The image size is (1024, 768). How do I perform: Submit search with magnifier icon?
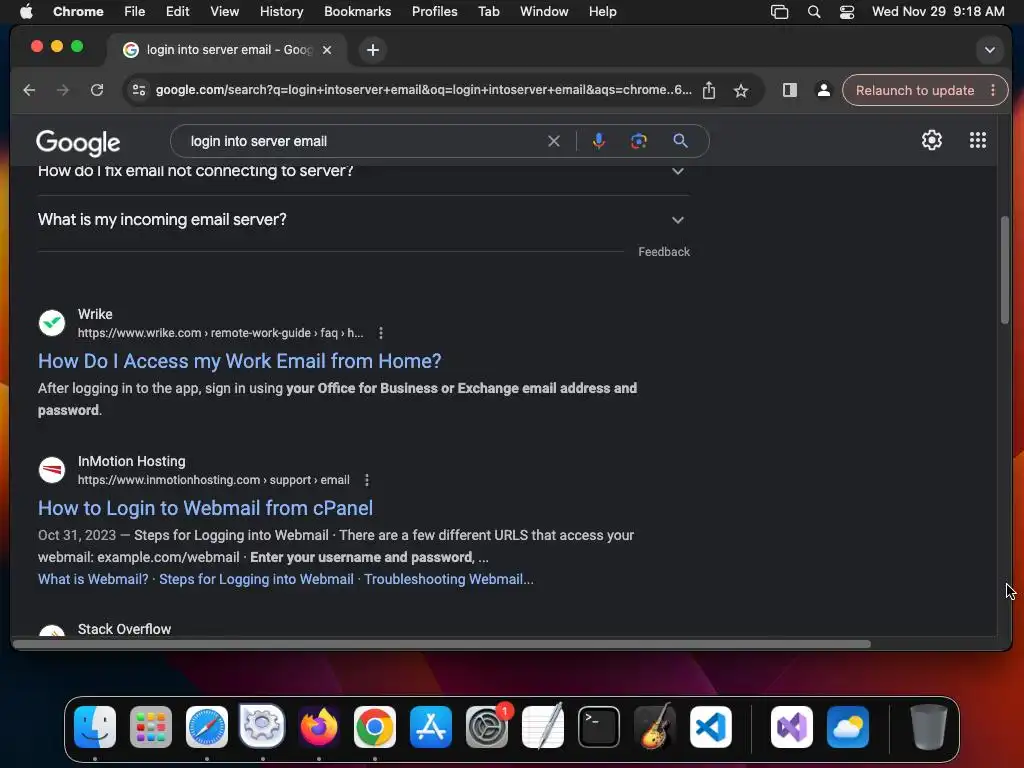point(680,141)
